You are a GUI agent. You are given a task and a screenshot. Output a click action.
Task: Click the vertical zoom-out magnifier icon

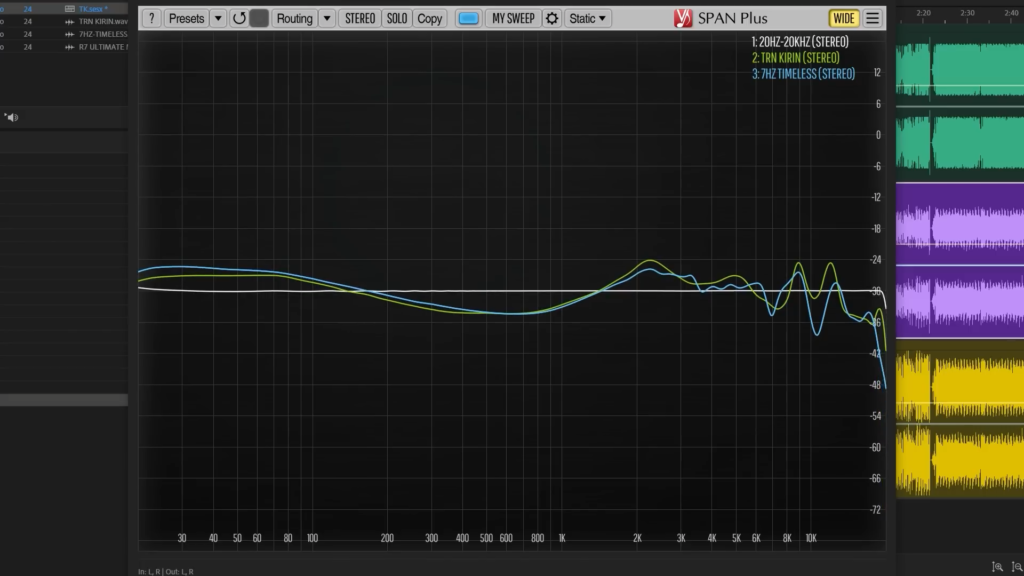(1017, 567)
